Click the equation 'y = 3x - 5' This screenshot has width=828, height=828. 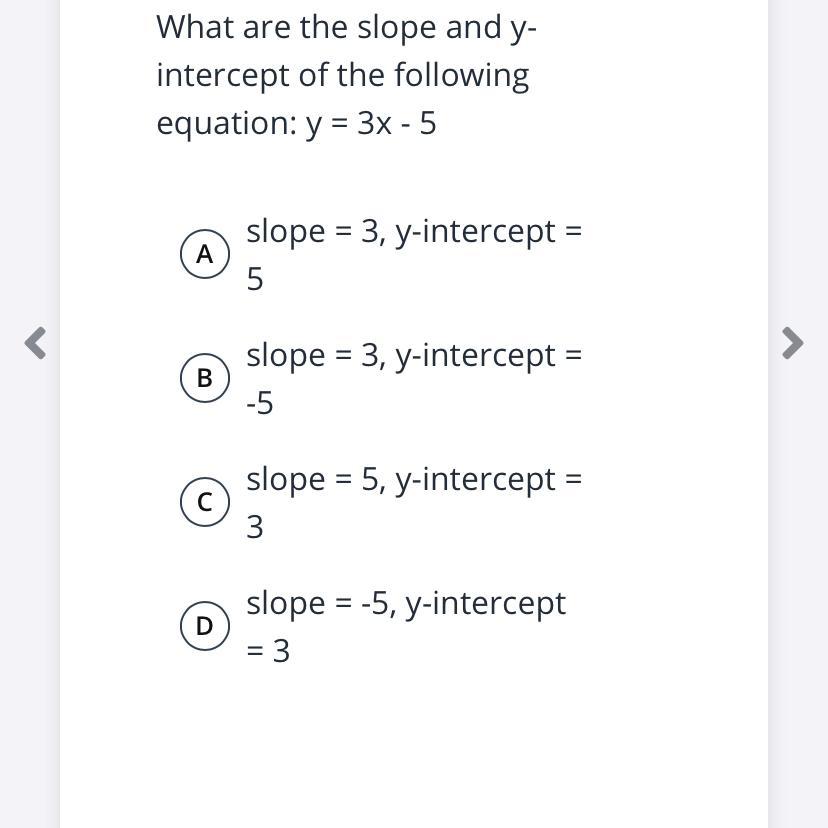[370, 123]
